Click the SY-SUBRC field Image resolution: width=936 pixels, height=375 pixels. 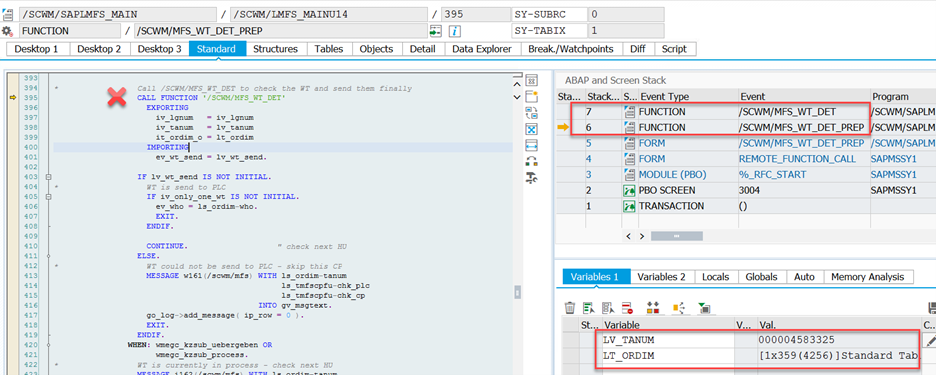[626, 14]
